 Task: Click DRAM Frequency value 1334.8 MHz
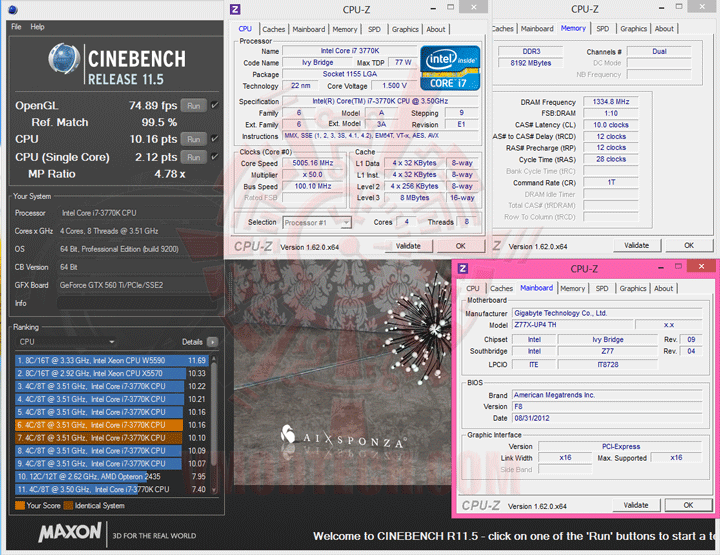[611, 101]
